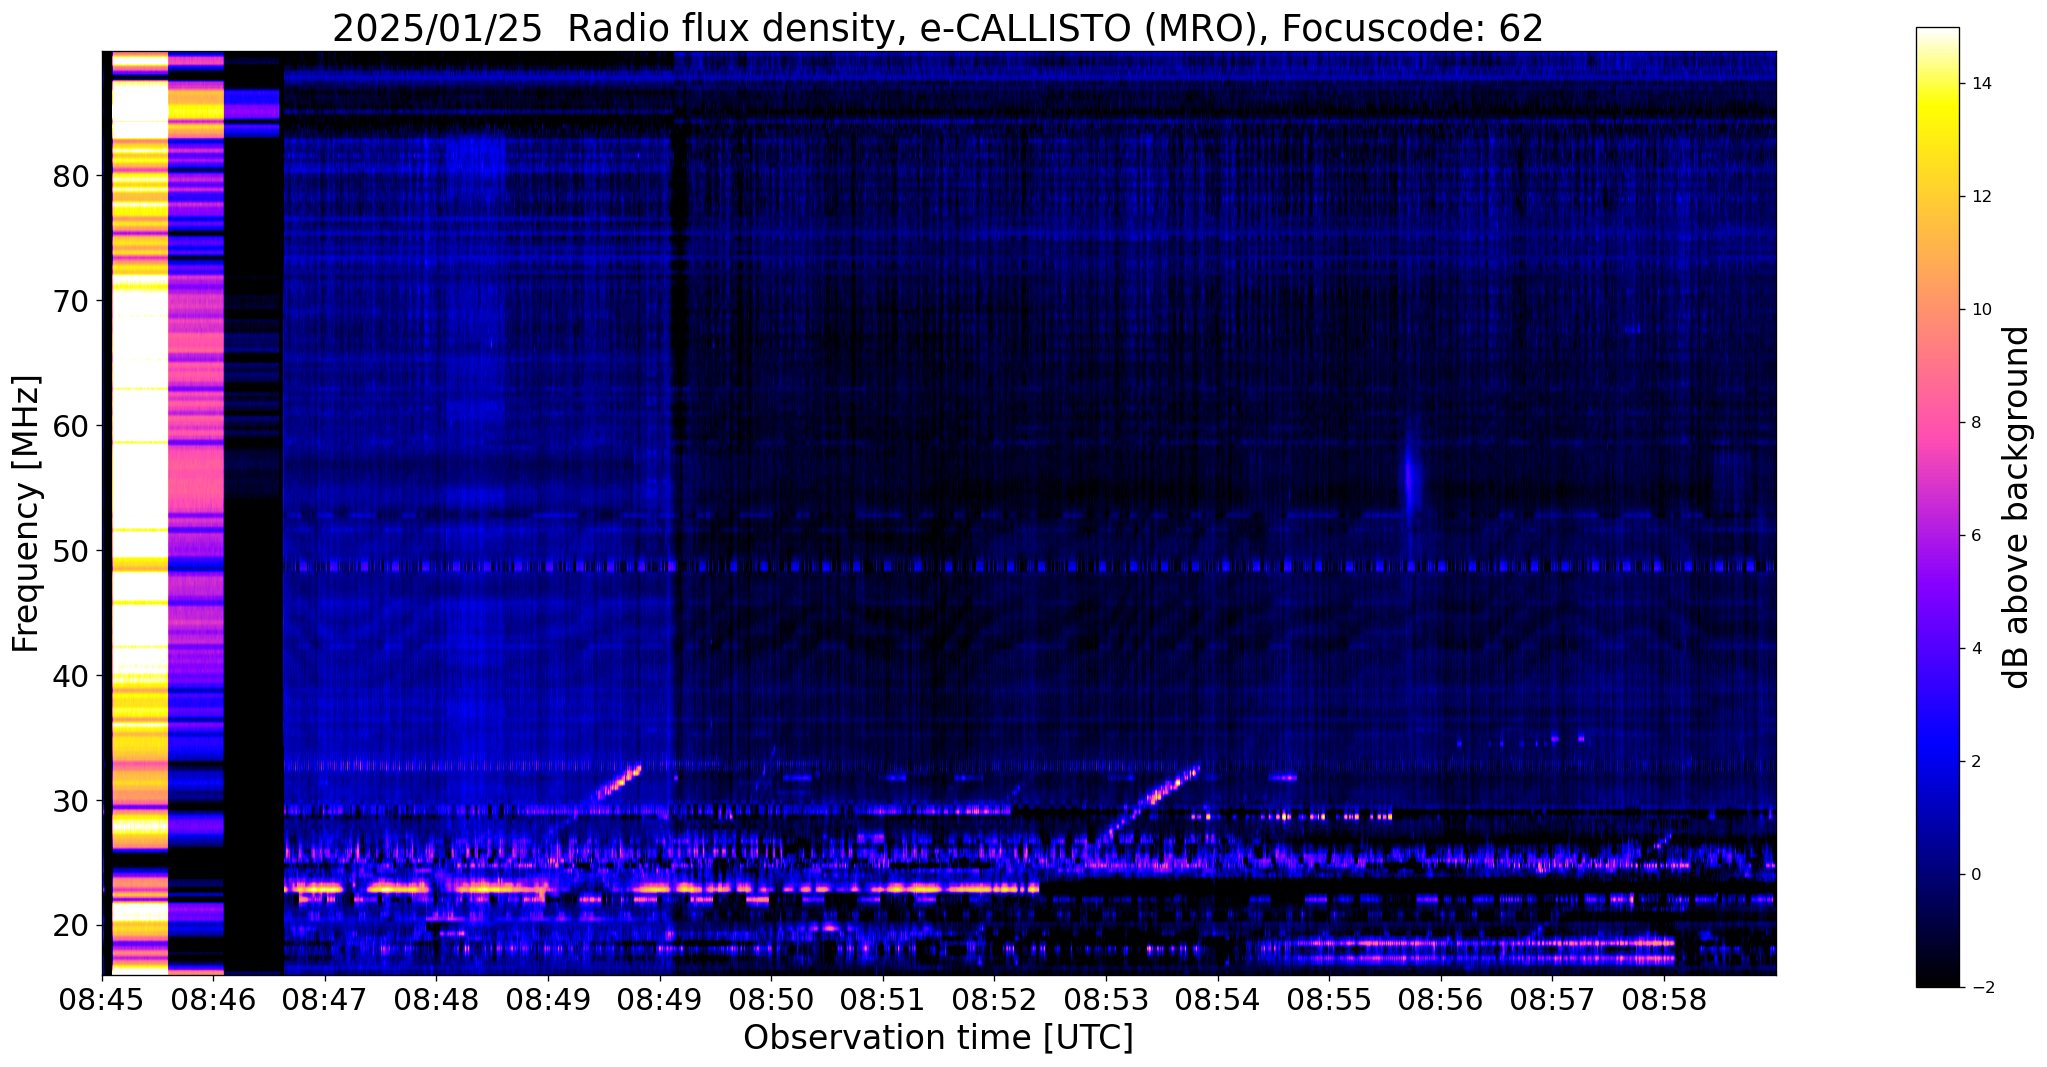
Task: Click x-axis tick label 08:58
Action: click(1664, 1001)
